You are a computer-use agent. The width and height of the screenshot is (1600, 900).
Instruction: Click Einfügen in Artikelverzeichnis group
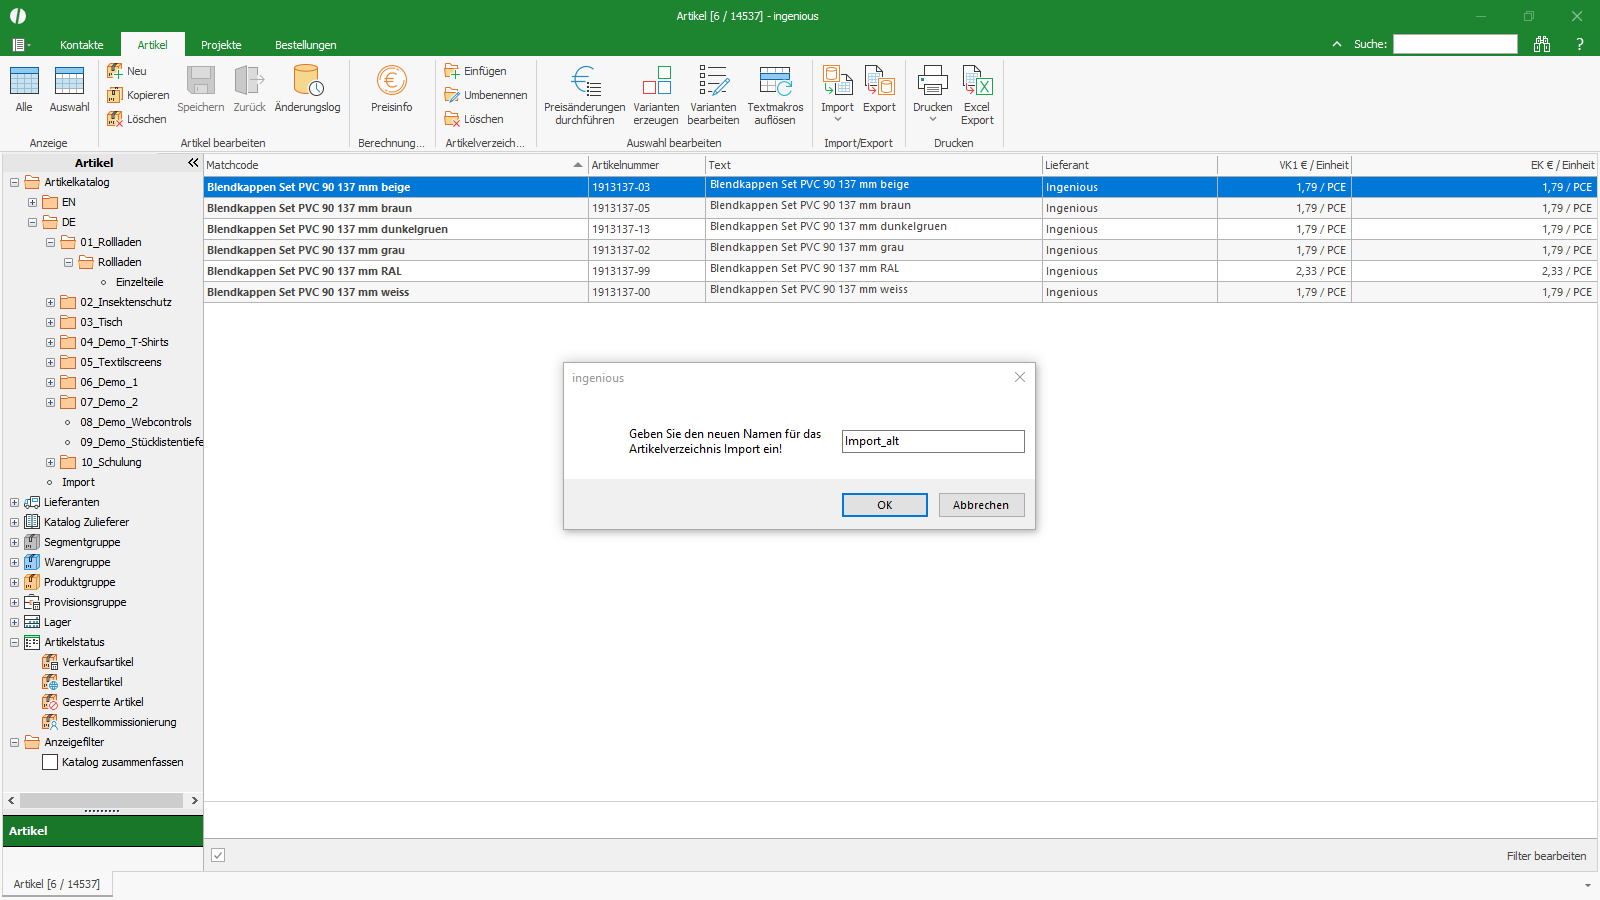click(x=476, y=71)
